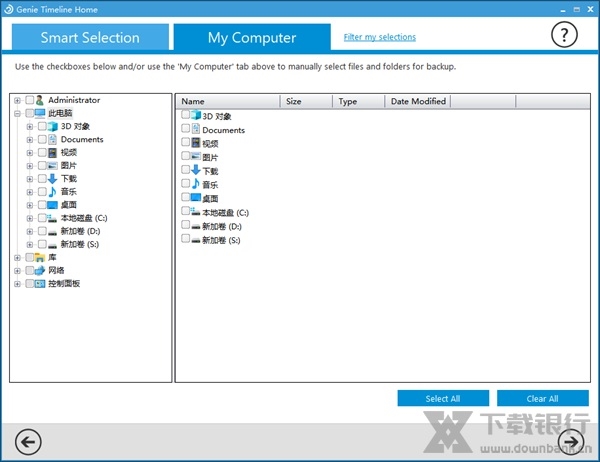The height and width of the screenshot is (462, 600).
Task: Click the 音乐 music note icon in file list
Action: point(196,184)
